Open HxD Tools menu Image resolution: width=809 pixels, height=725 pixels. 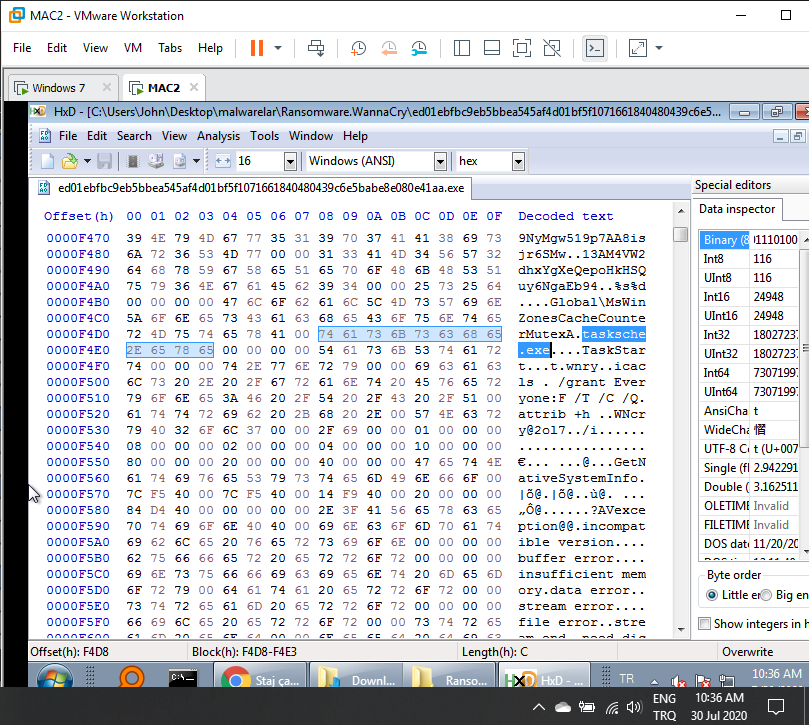coord(265,136)
